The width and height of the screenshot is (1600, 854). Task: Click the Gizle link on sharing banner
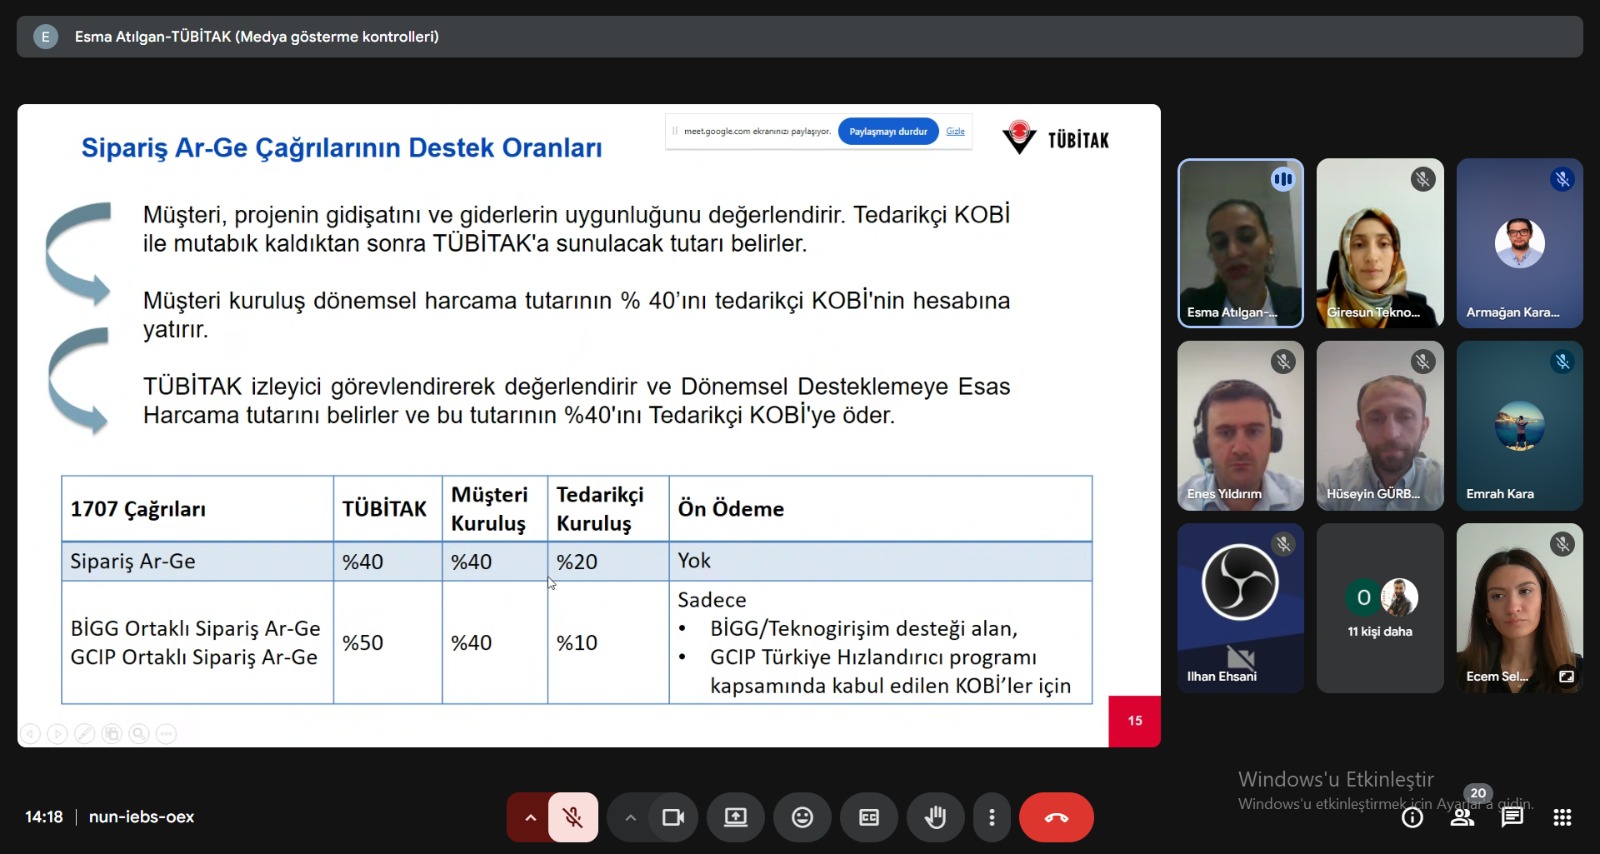pos(956,131)
